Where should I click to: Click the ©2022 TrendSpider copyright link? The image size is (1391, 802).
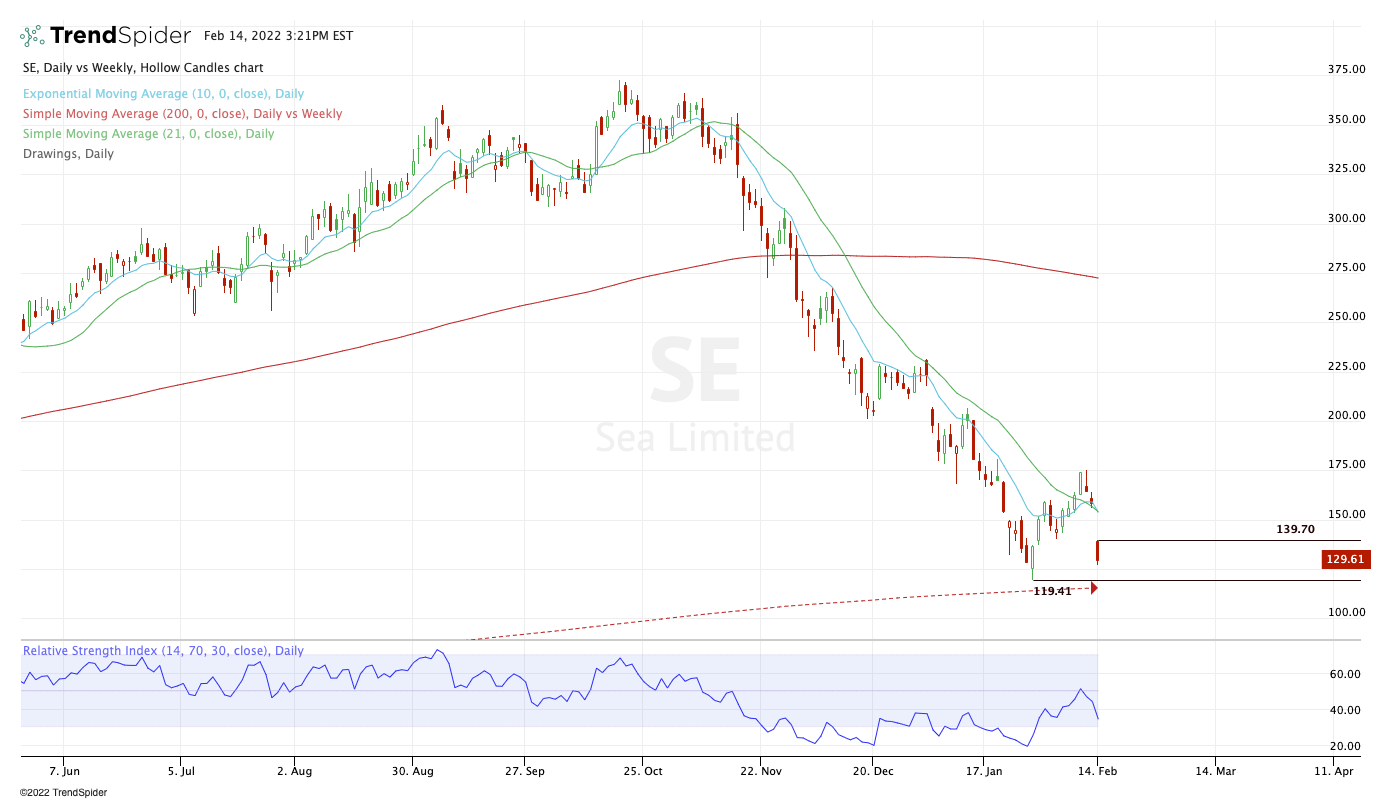coord(63,792)
